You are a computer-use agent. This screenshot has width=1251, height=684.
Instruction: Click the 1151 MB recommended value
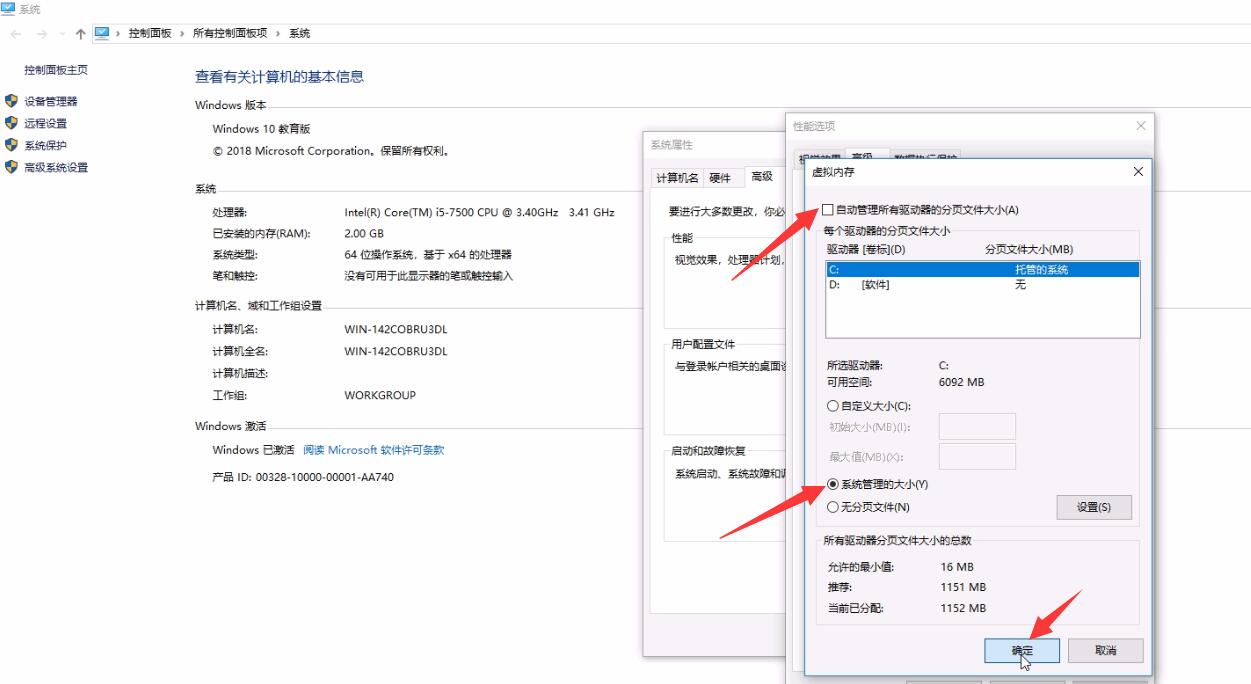pos(963,587)
